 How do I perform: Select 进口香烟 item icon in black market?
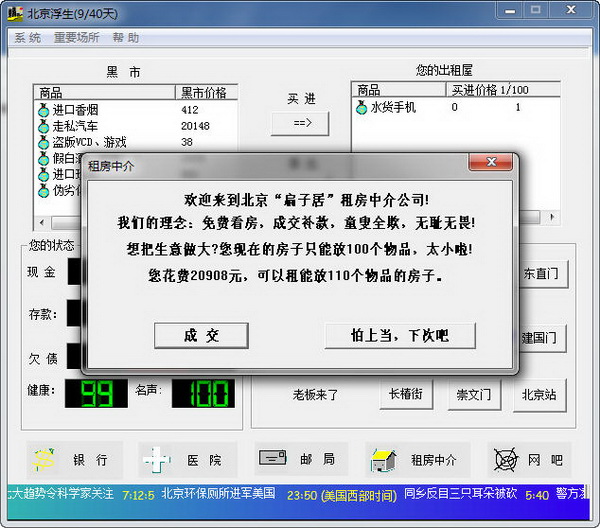43,109
